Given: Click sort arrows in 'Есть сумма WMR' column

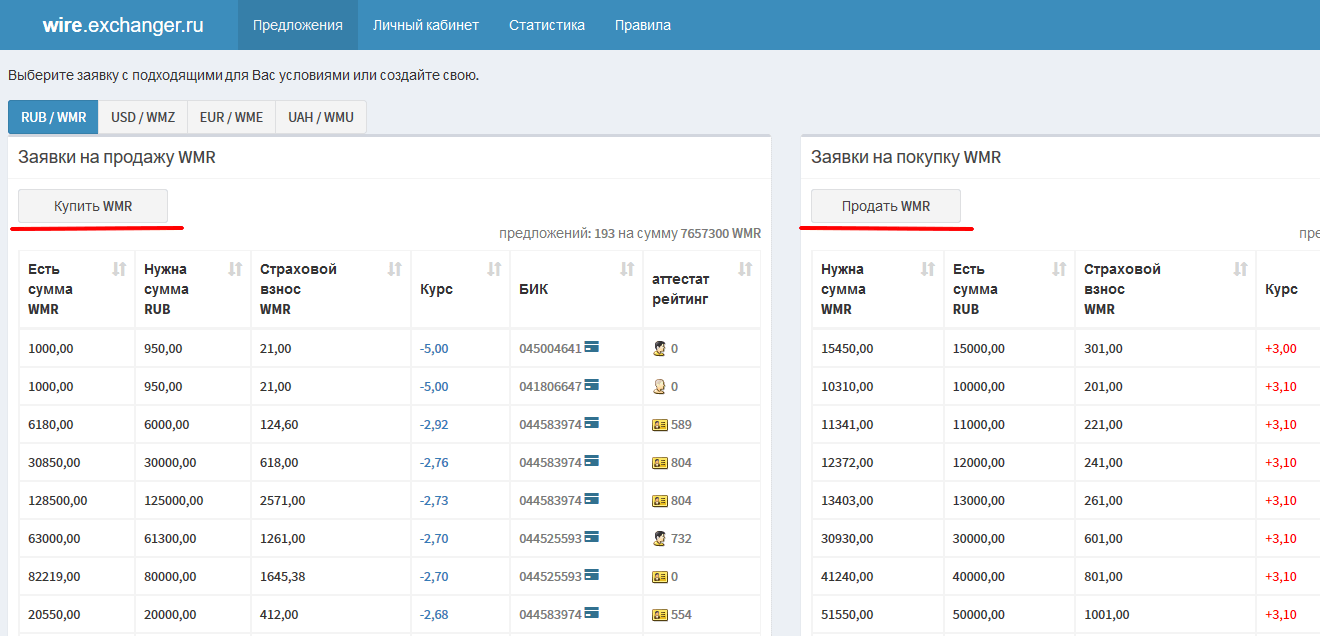Looking at the screenshot, I should (x=120, y=269).
